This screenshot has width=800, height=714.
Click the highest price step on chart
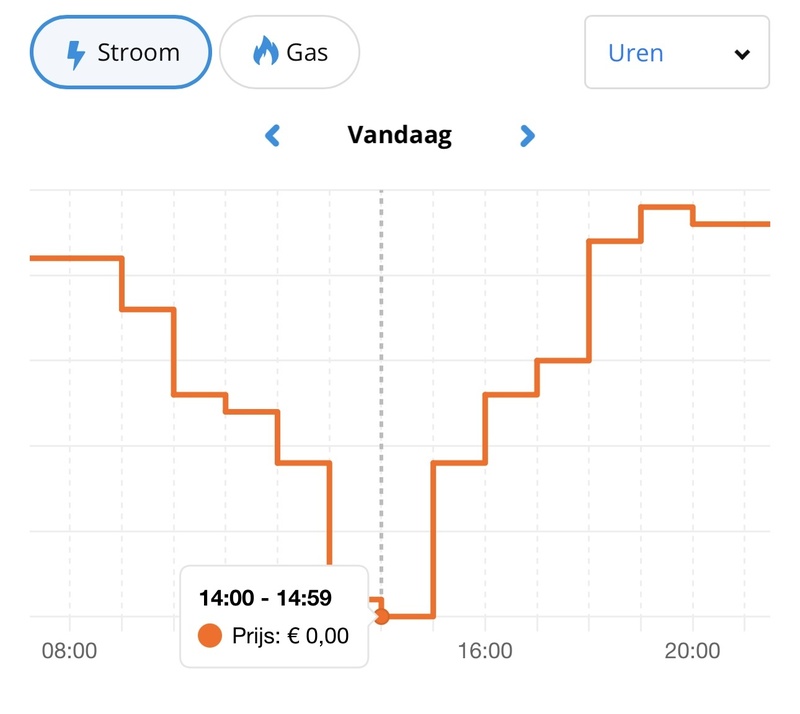pyautogui.click(x=666, y=207)
